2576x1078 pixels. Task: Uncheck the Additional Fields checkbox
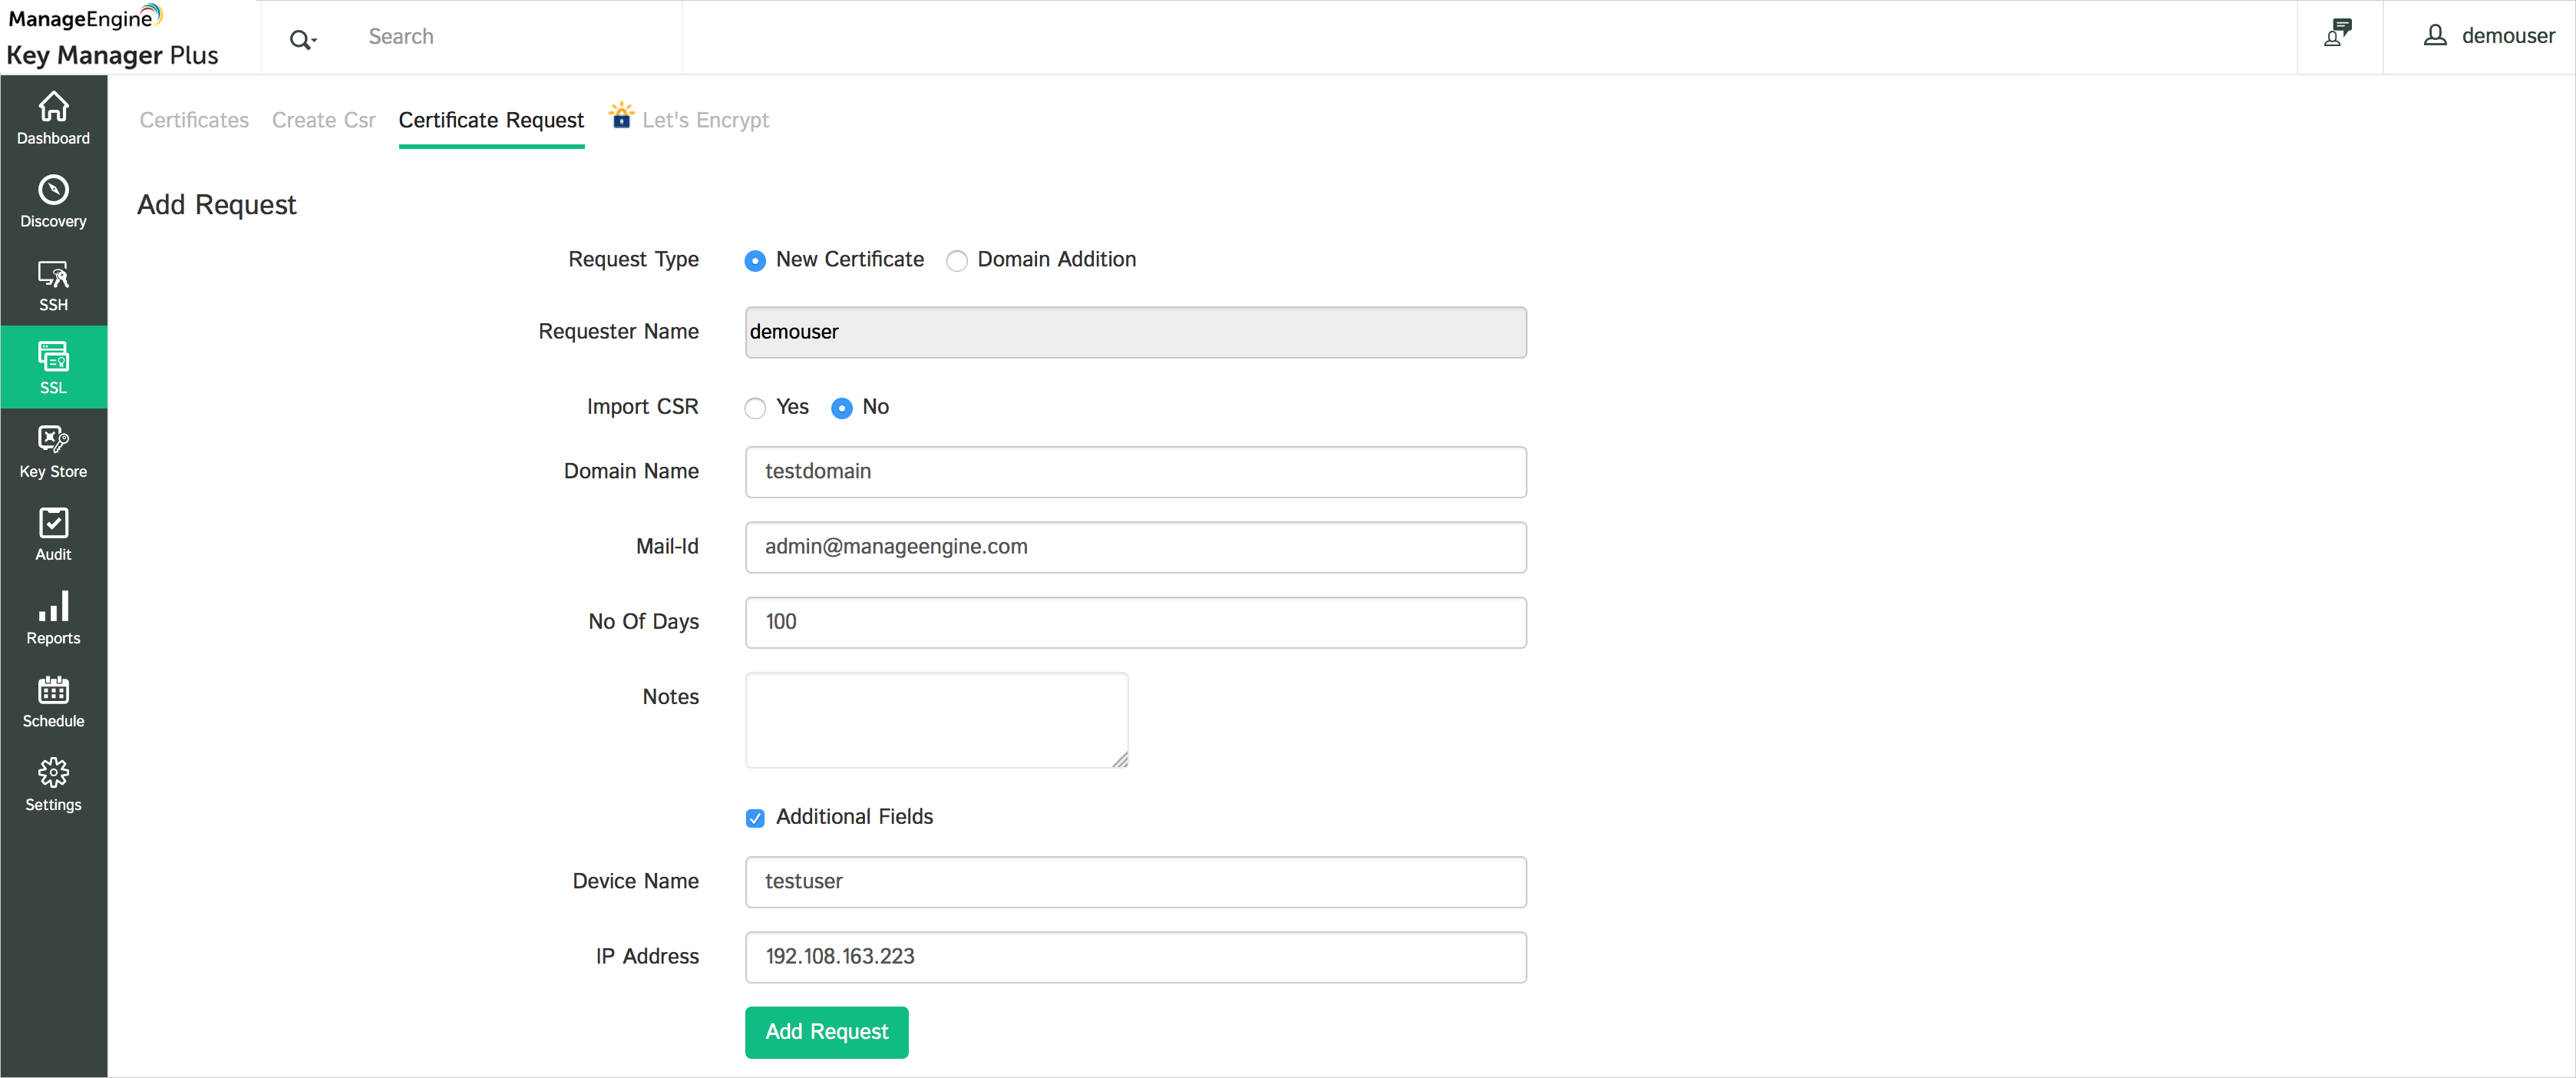click(x=755, y=818)
